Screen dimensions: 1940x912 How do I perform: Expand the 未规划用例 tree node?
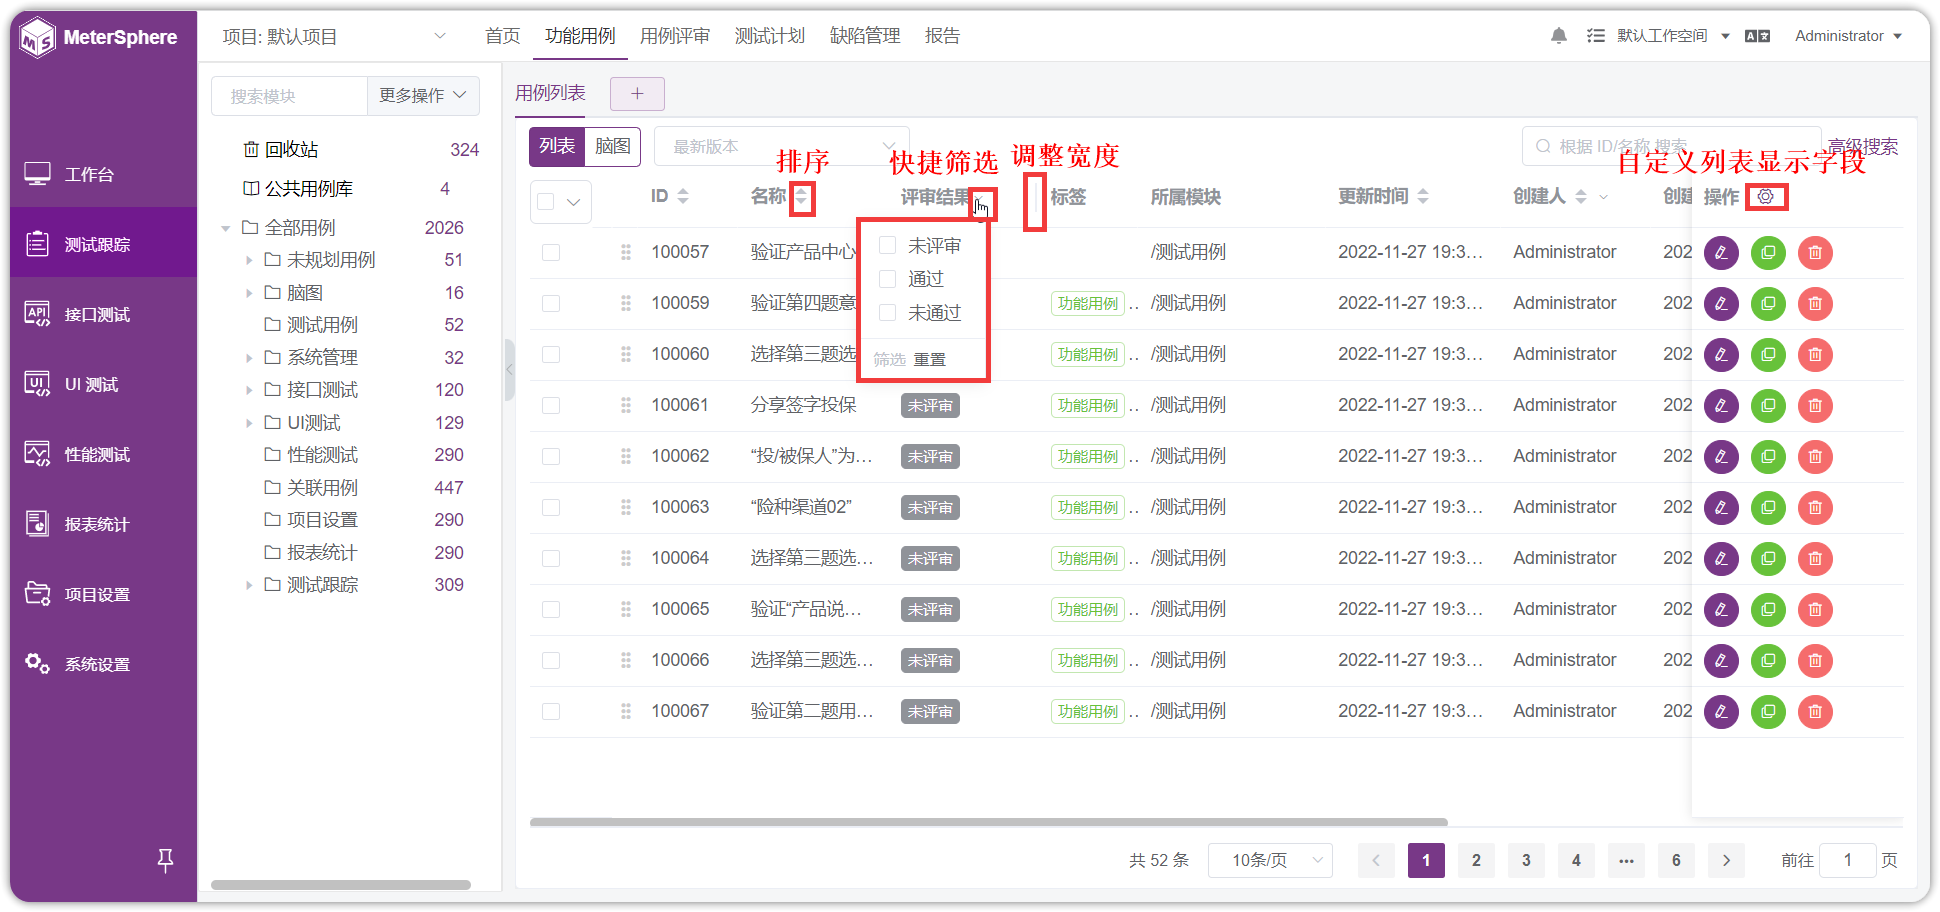coord(249,261)
